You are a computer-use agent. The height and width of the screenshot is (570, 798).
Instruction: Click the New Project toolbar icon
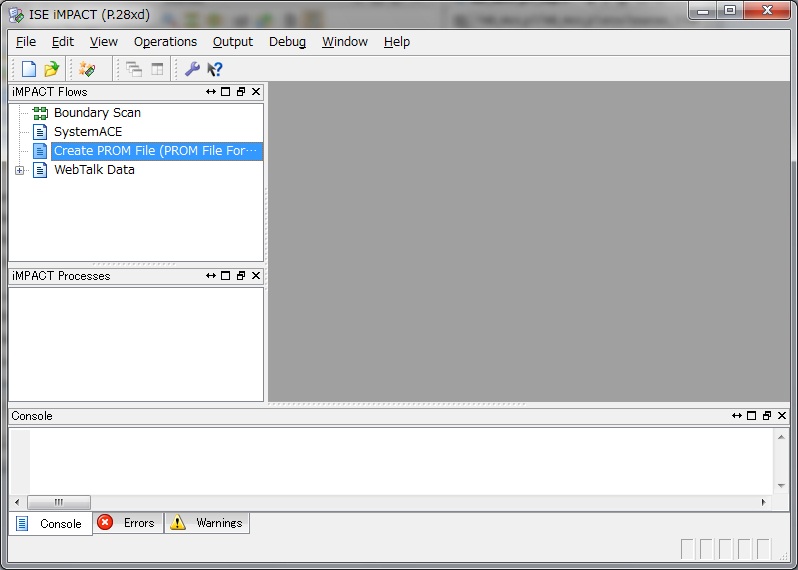pos(29,69)
